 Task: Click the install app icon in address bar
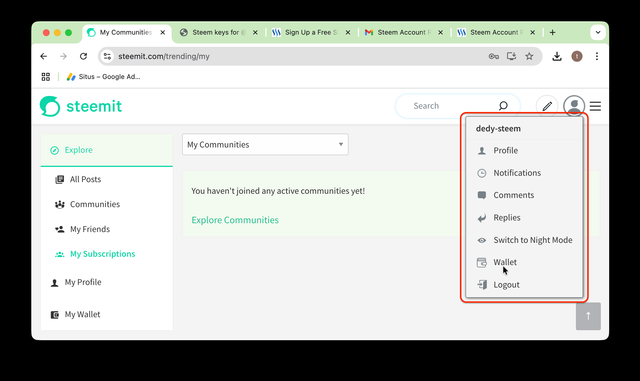[511, 56]
